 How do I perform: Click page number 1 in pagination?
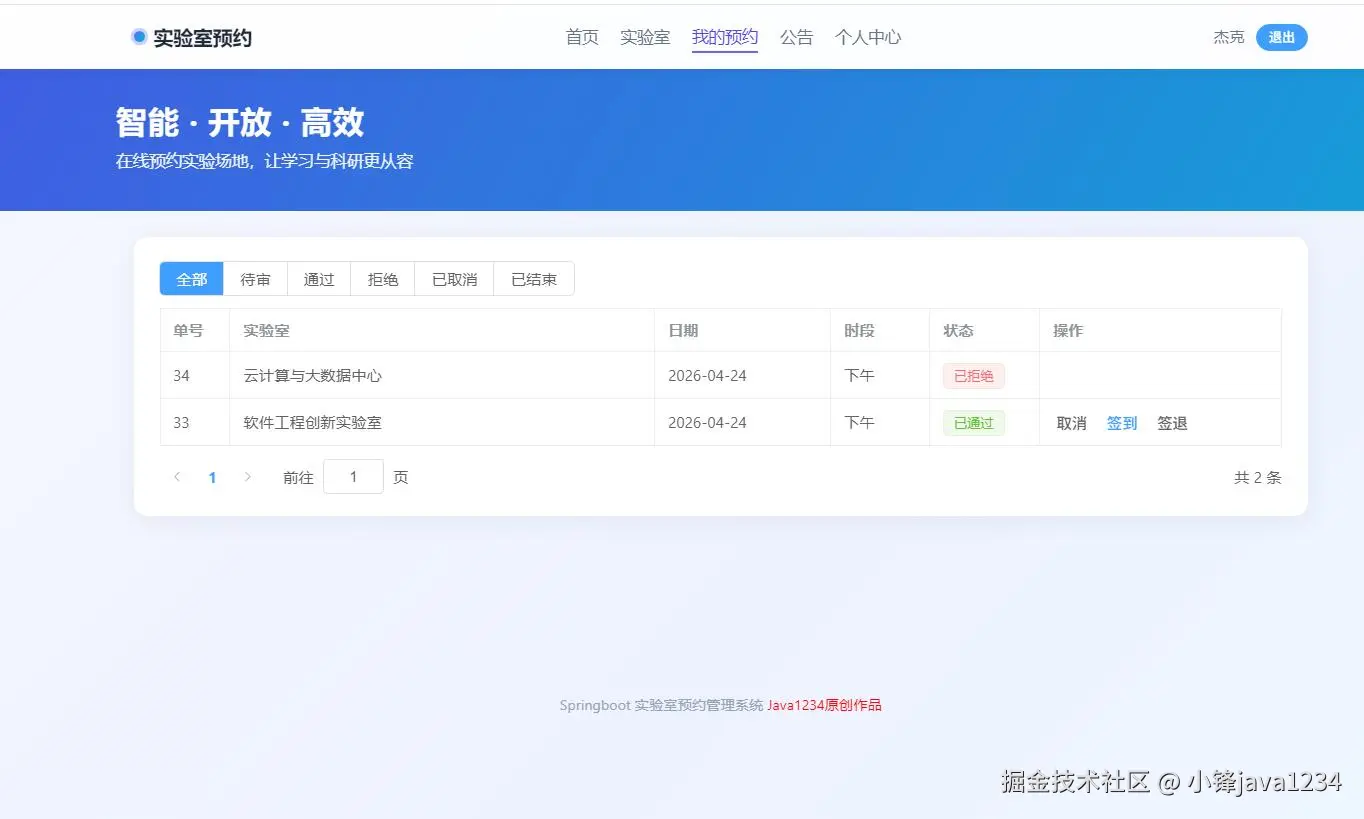(212, 478)
